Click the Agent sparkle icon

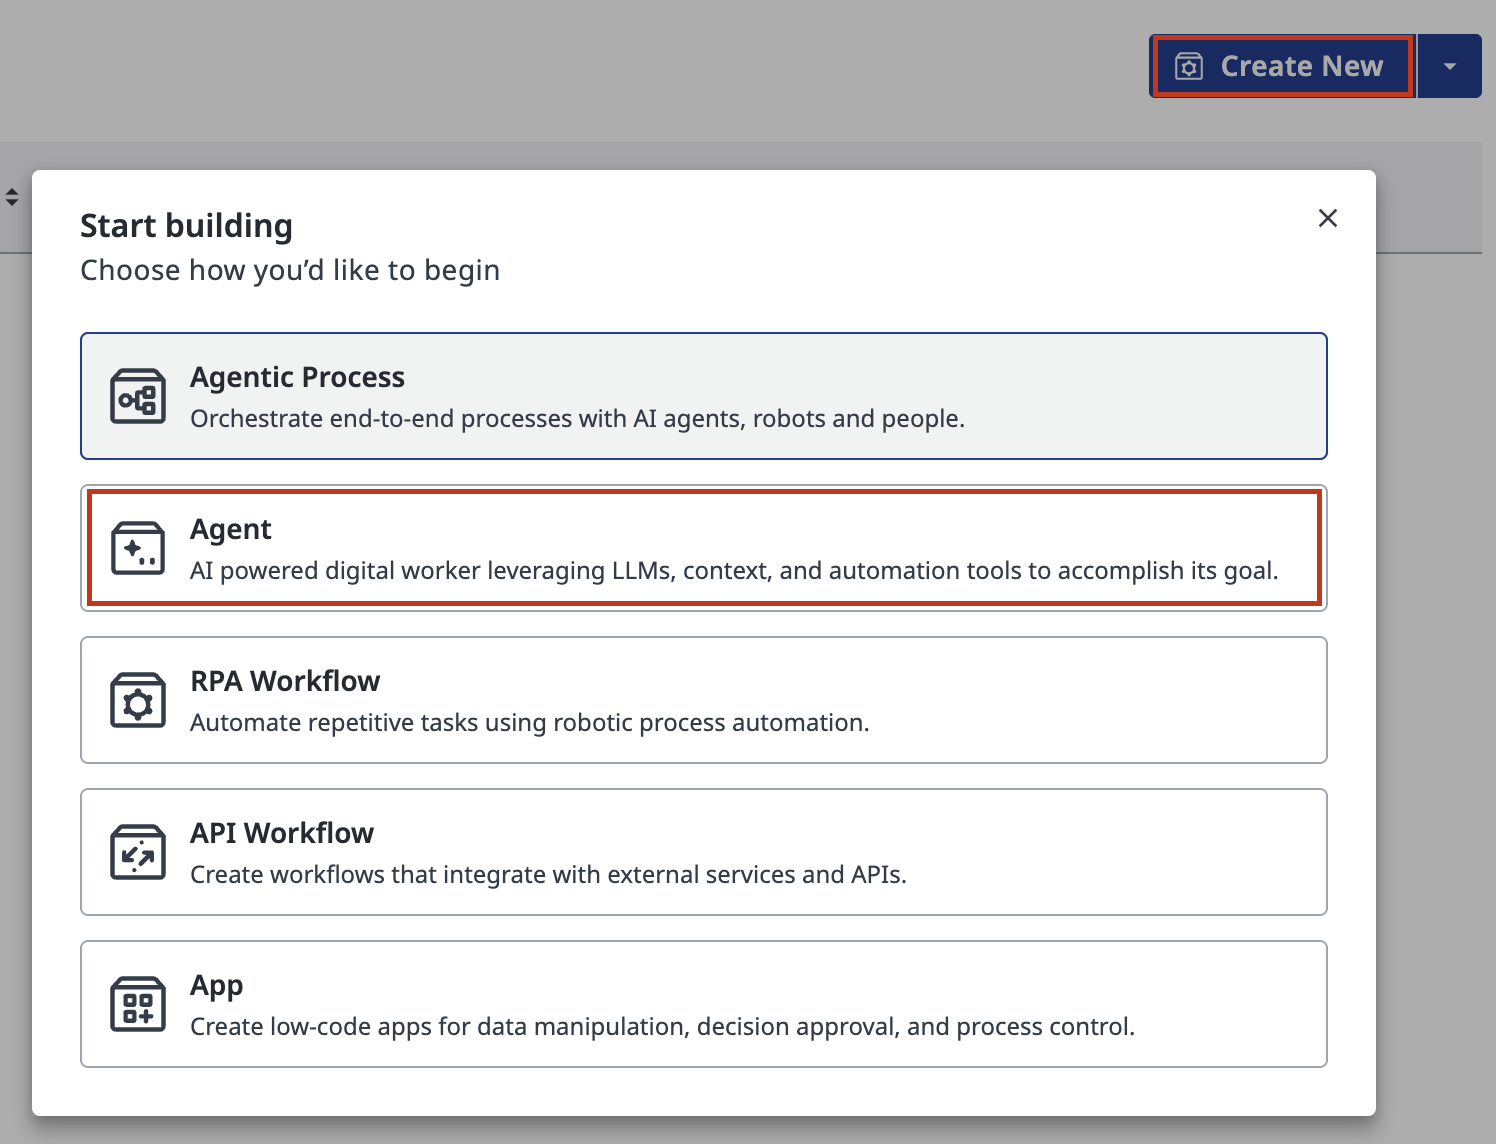pos(138,548)
